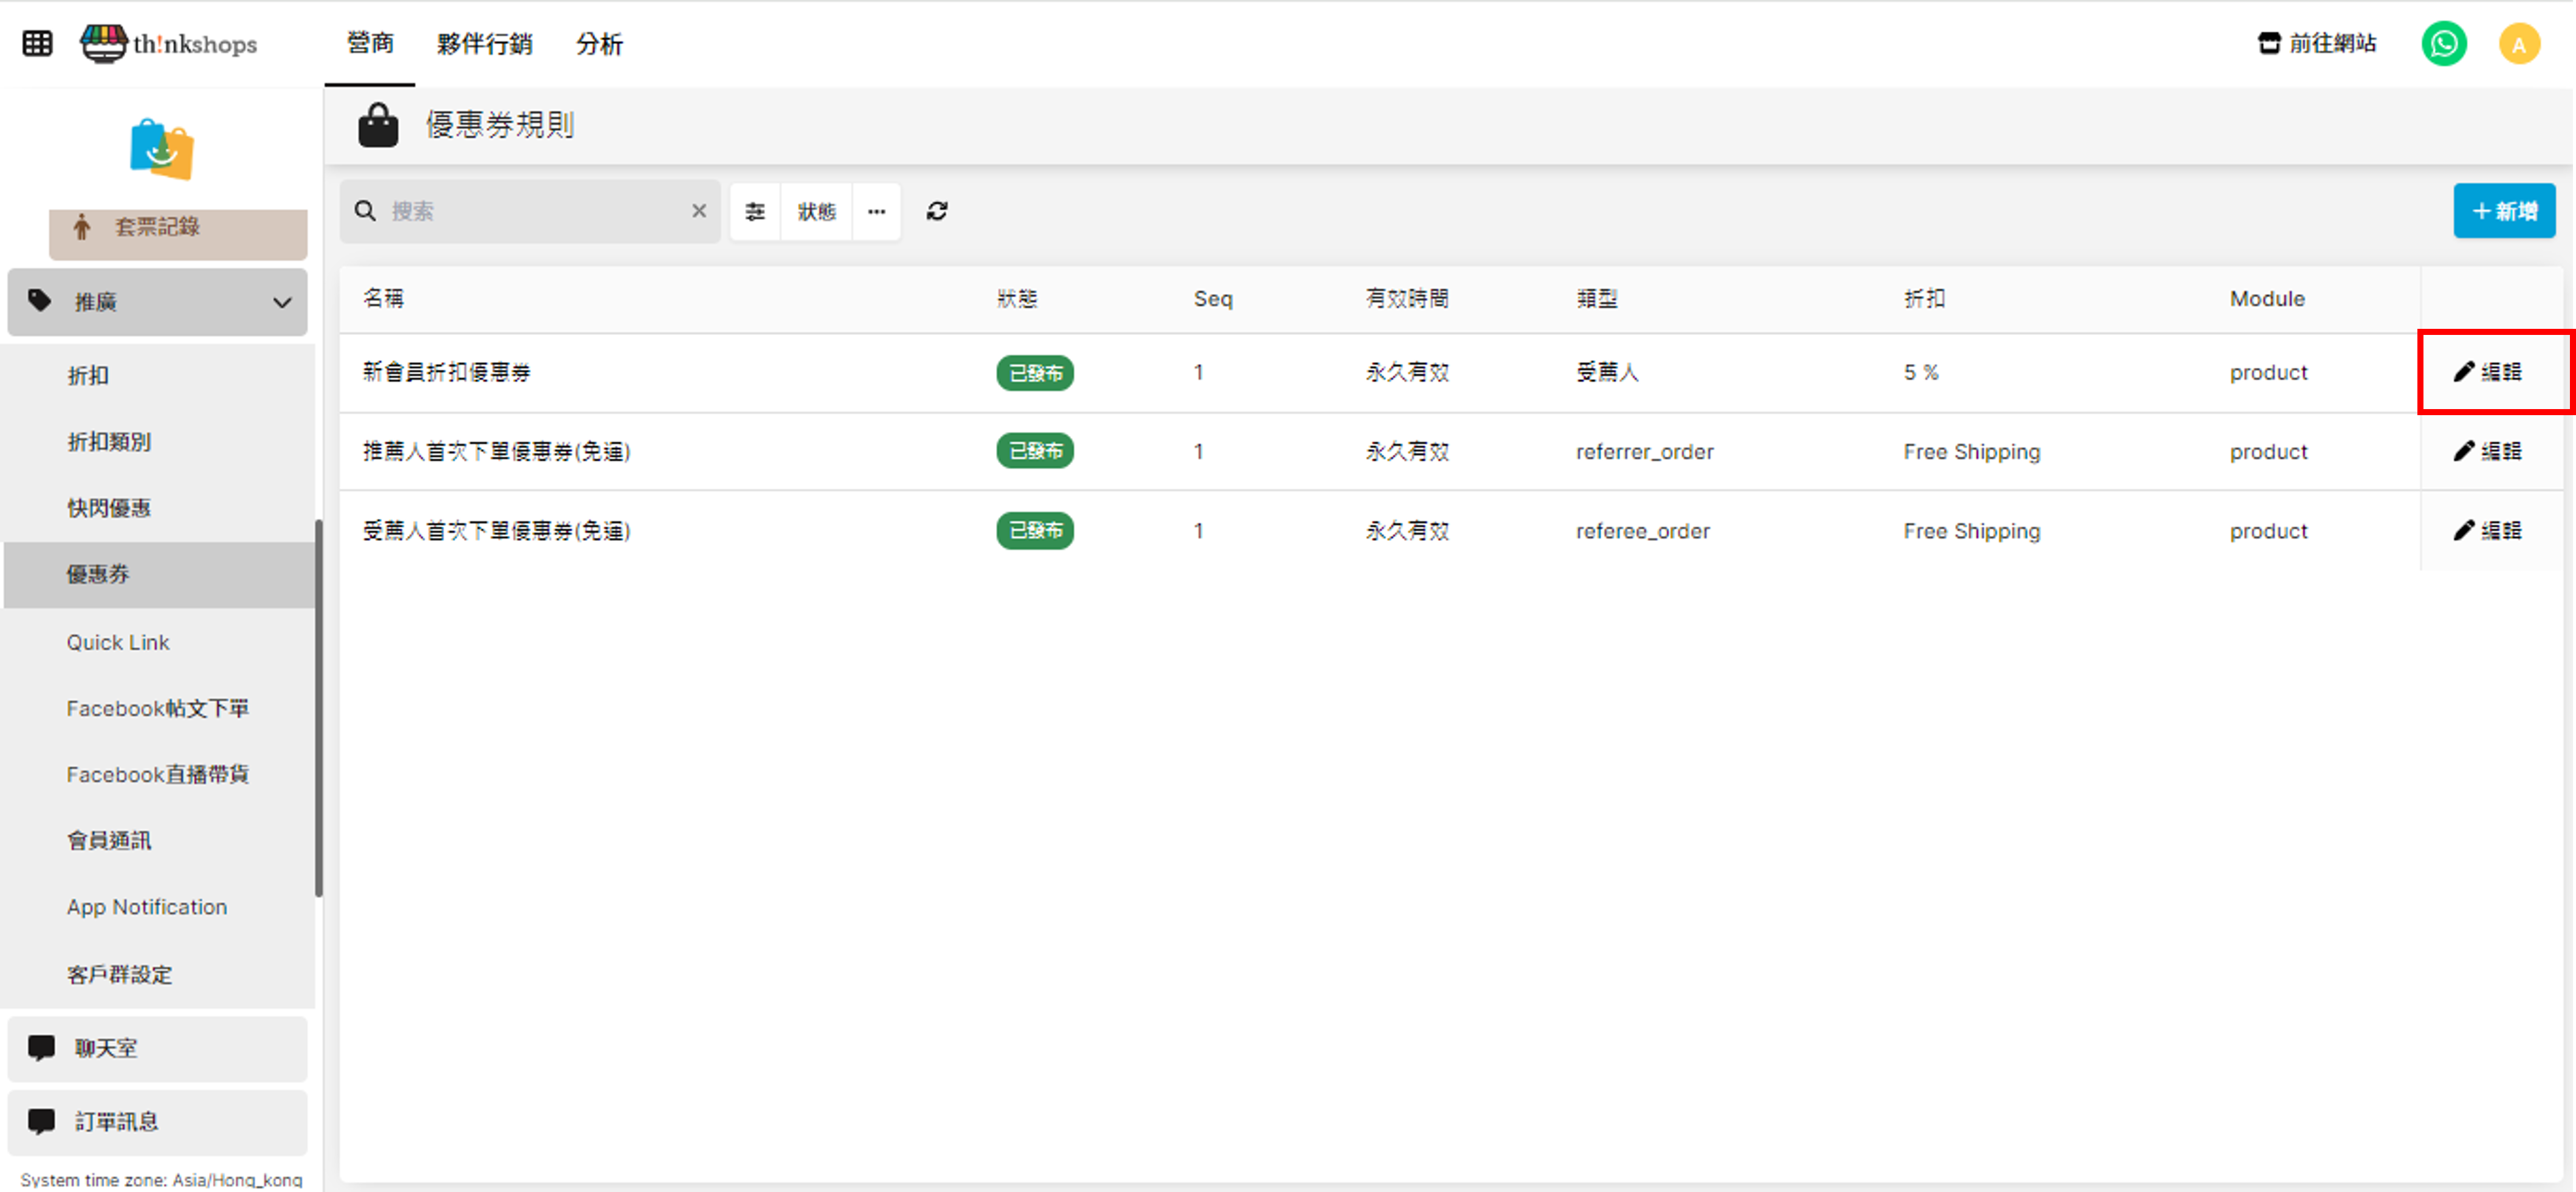Open the apps grid icon
This screenshot has width=2576, height=1192.
point(37,44)
